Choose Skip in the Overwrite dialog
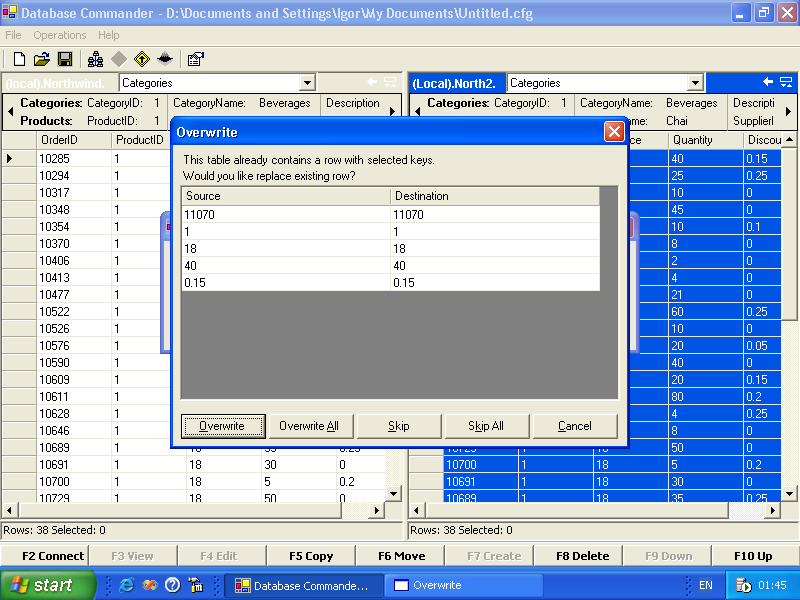800x600 pixels. tap(398, 426)
